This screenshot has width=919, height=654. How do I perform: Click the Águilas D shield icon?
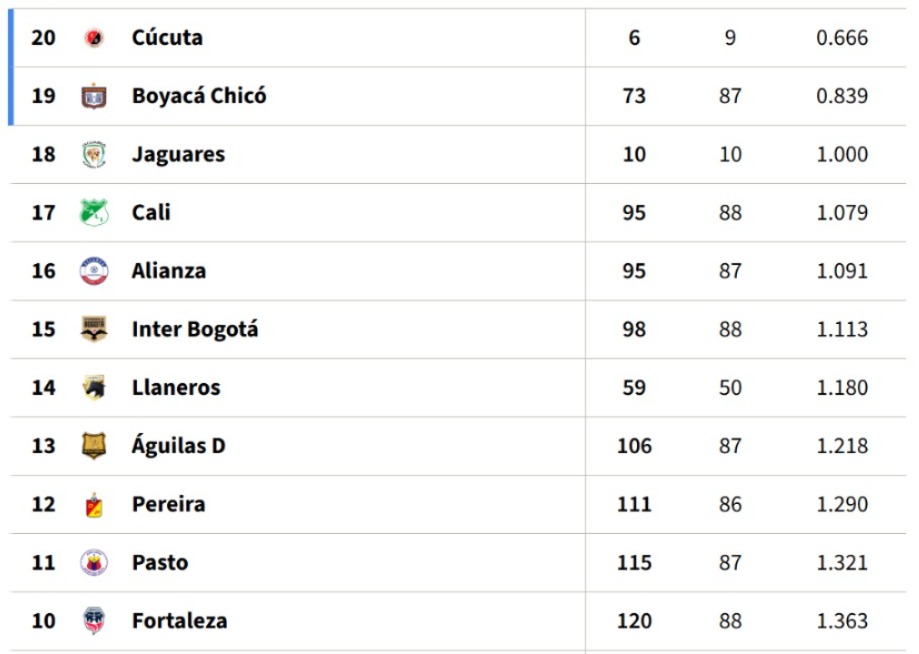pos(94,446)
